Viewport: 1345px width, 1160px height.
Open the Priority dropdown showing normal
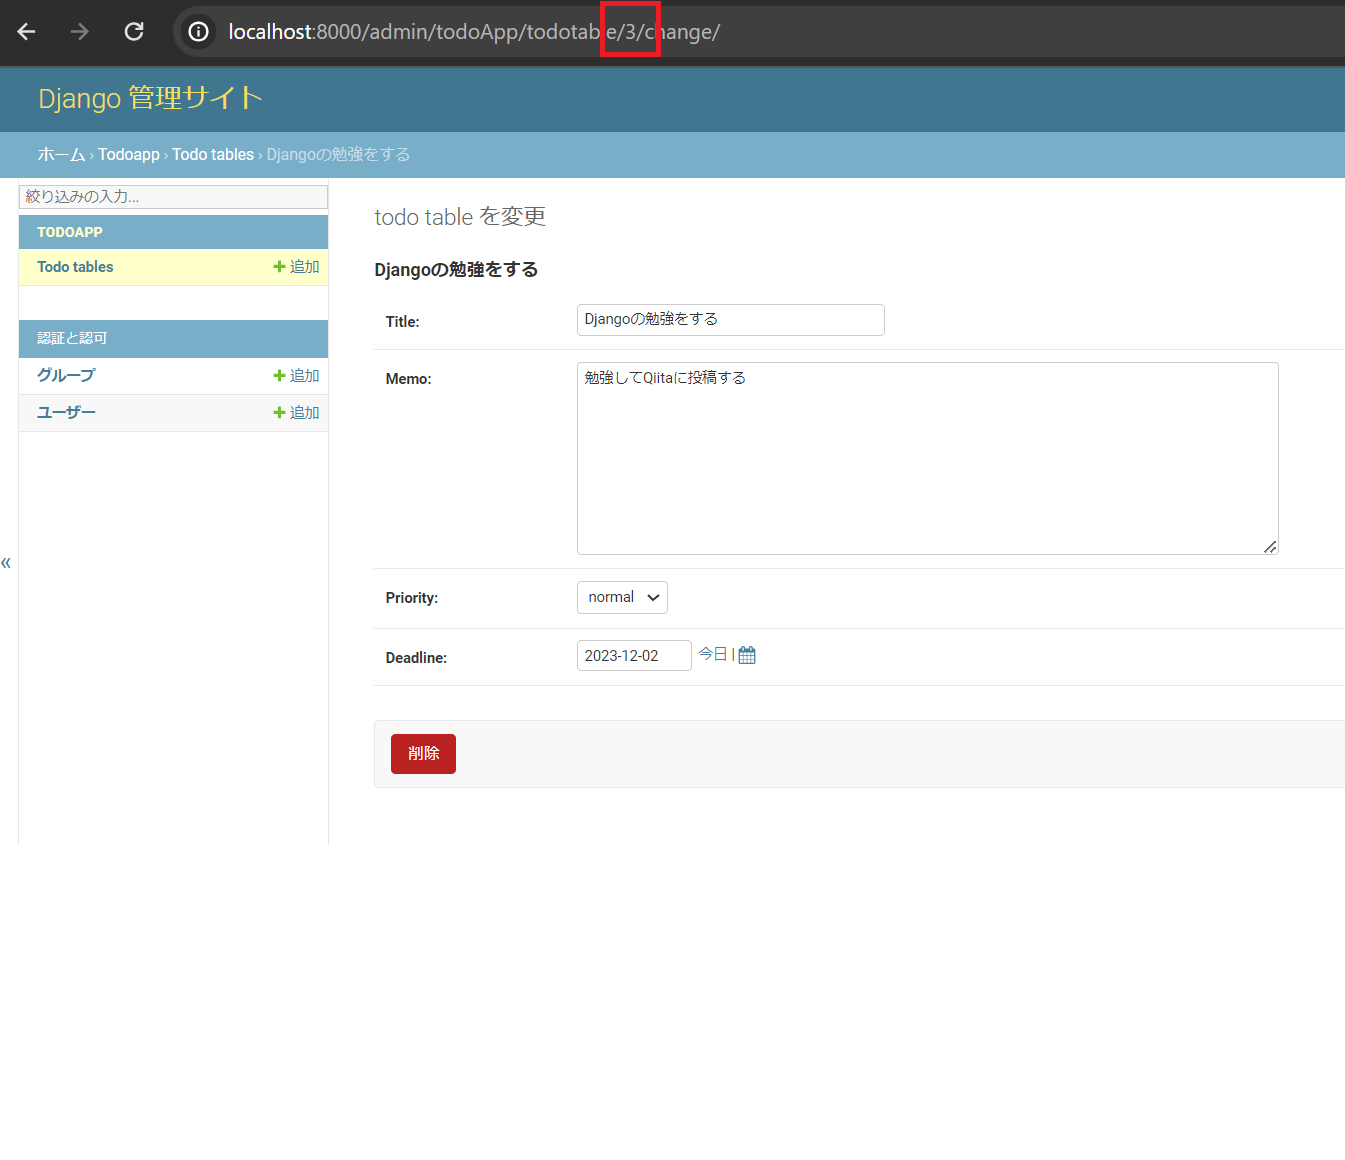coord(622,597)
